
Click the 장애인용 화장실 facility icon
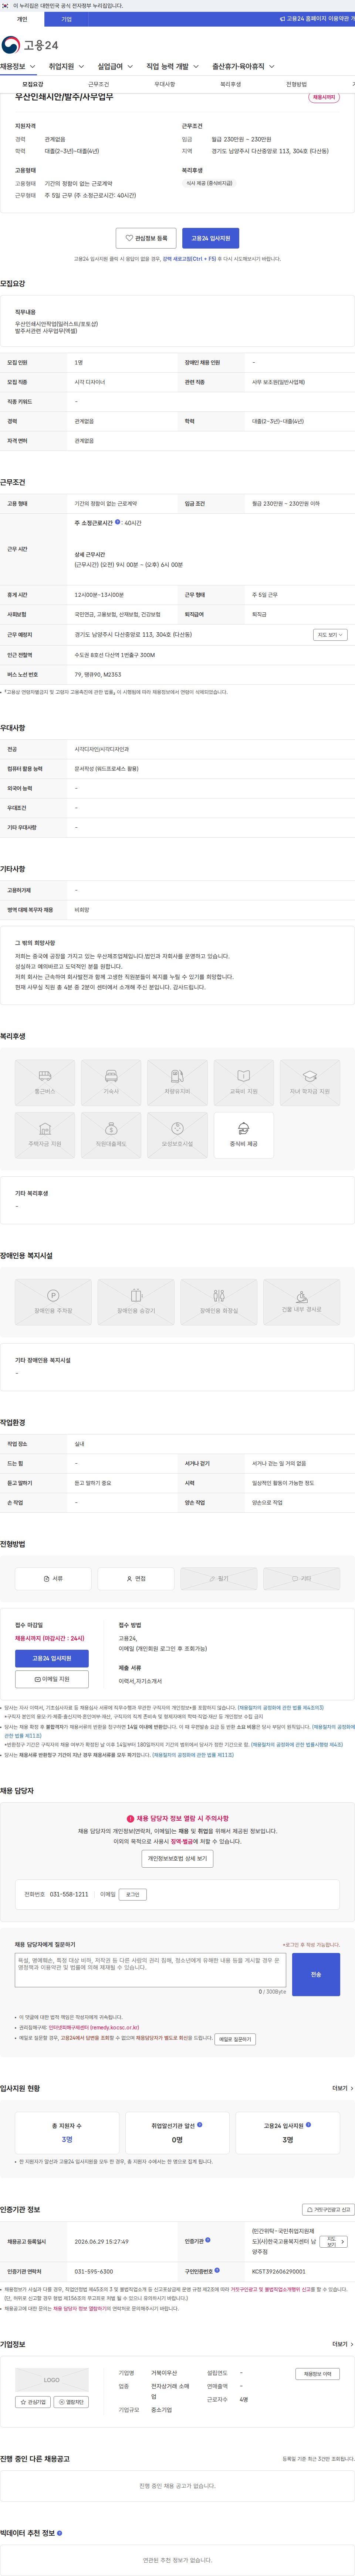click(x=219, y=1301)
